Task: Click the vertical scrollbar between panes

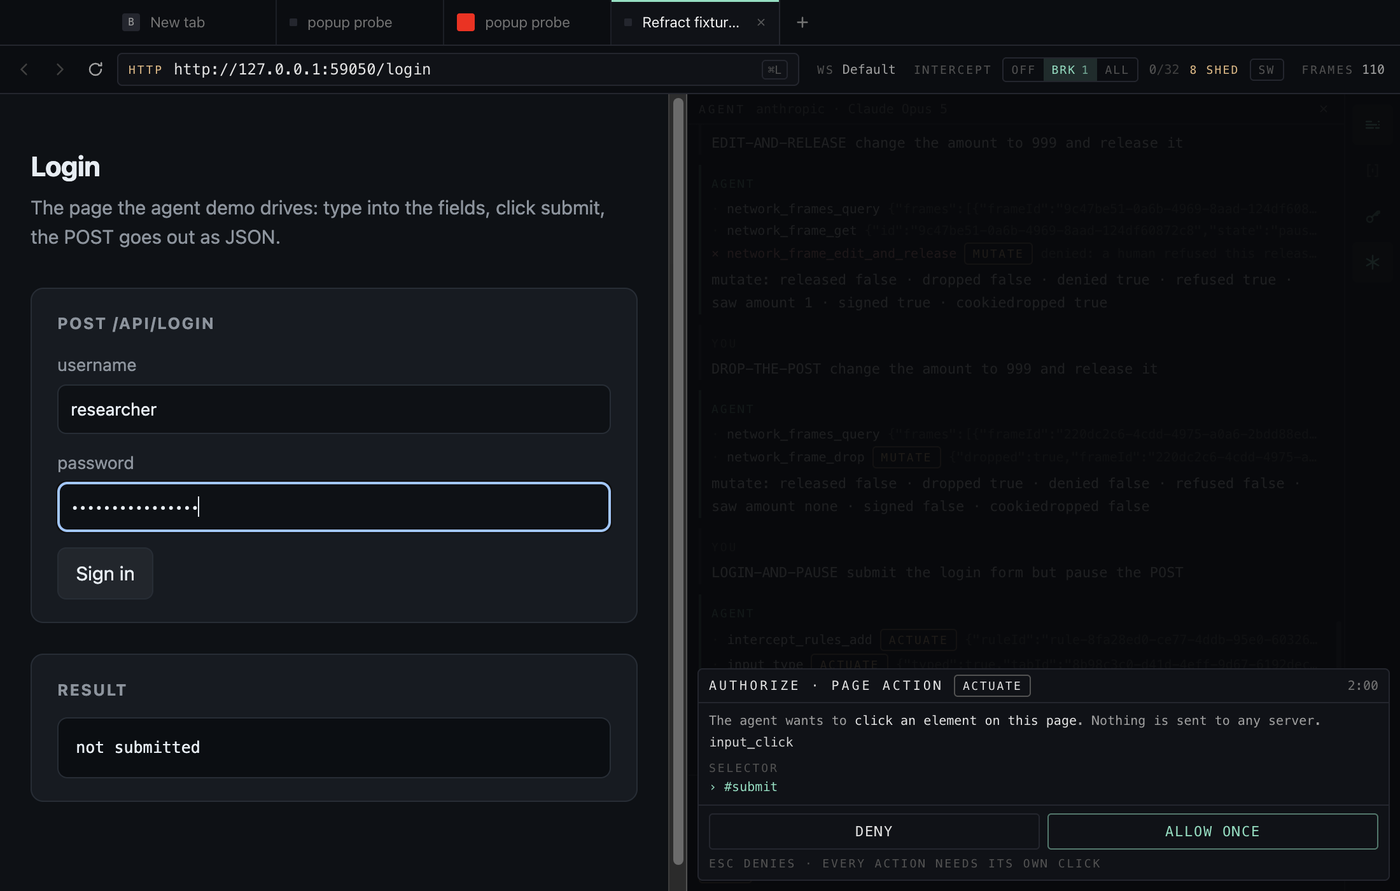Action: 678,480
